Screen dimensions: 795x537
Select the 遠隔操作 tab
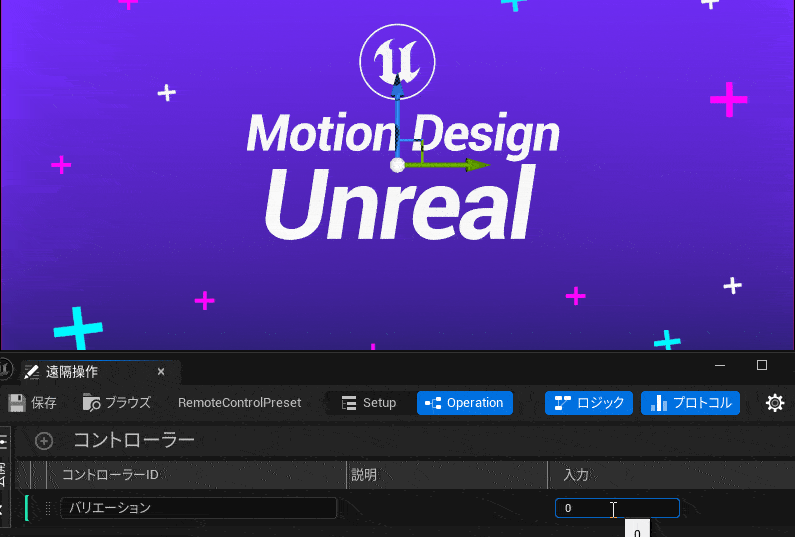coord(100,372)
